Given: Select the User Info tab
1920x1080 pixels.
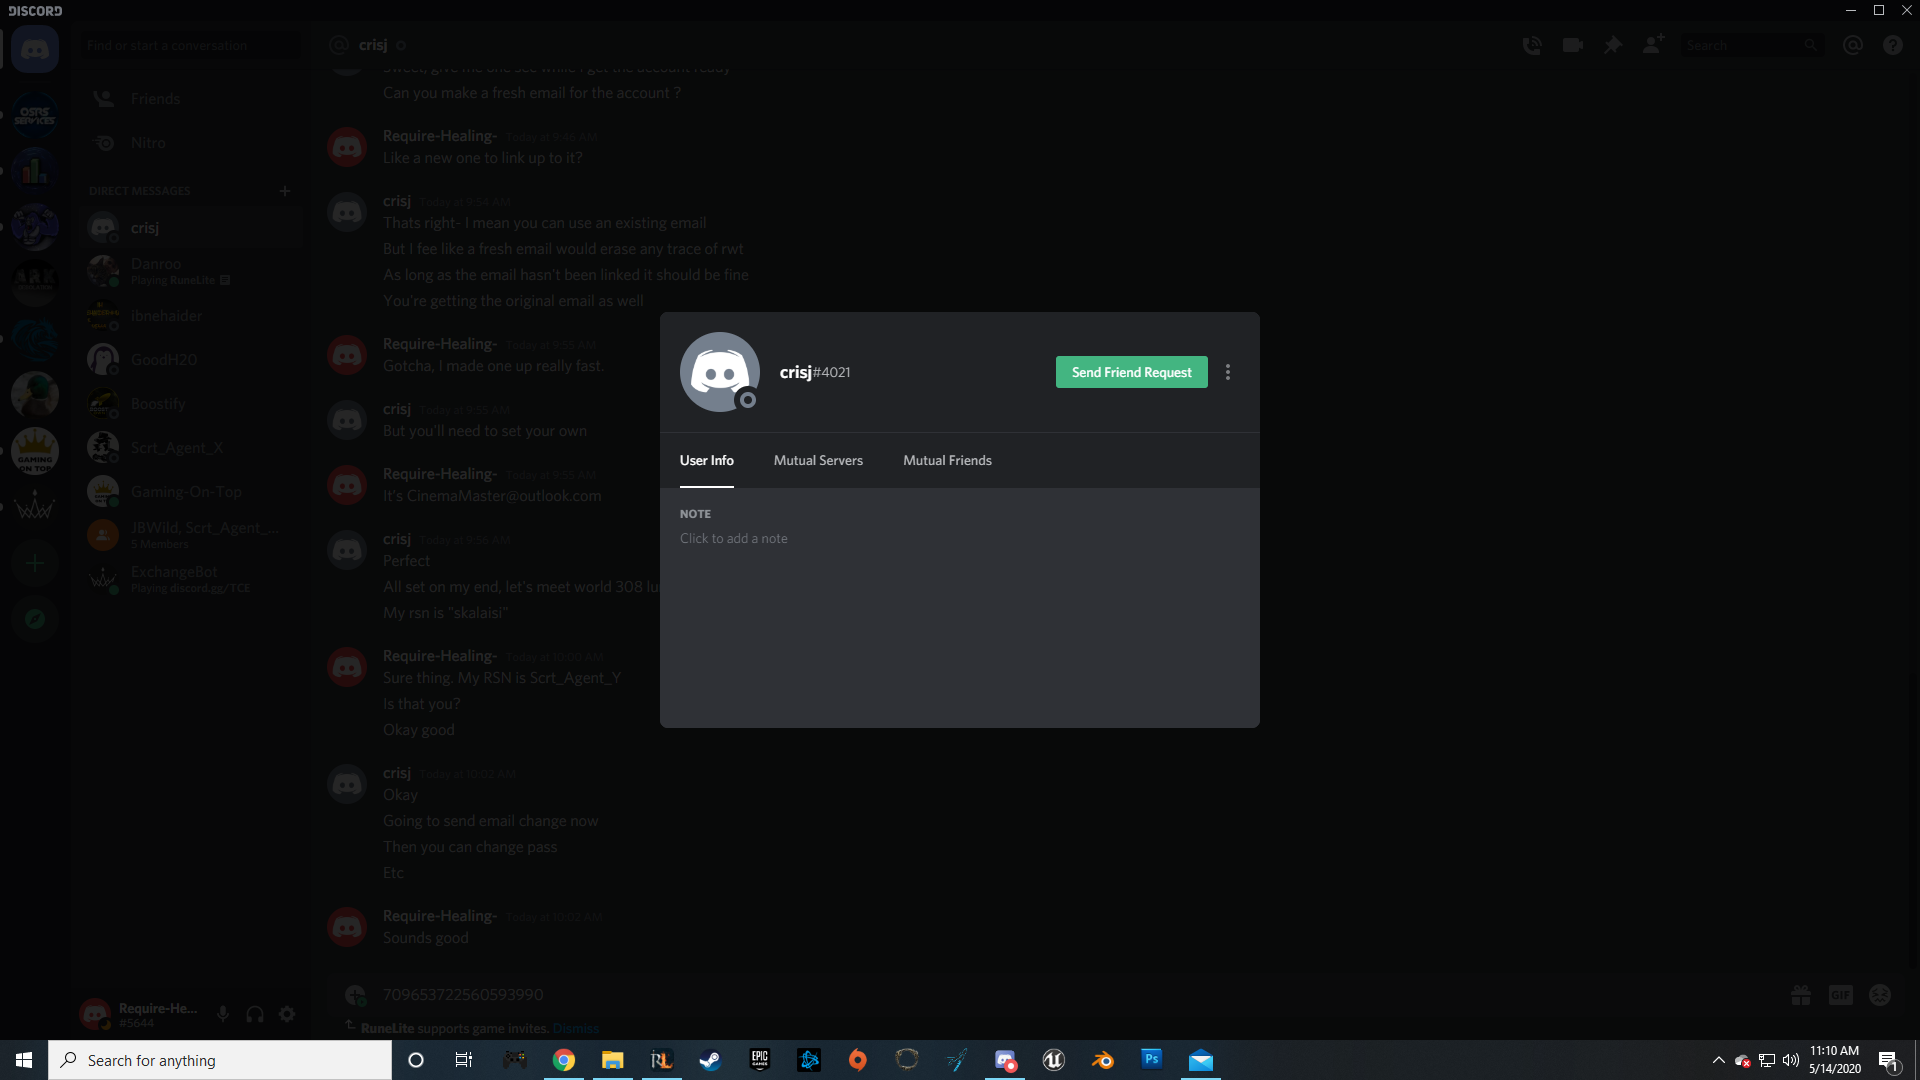Looking at the screenshot, I should 706,460.
